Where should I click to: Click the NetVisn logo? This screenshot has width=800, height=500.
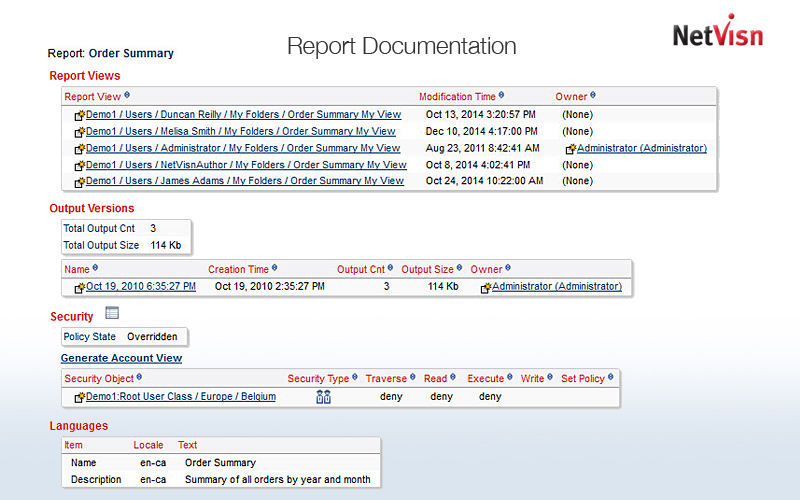click(717, 35)
